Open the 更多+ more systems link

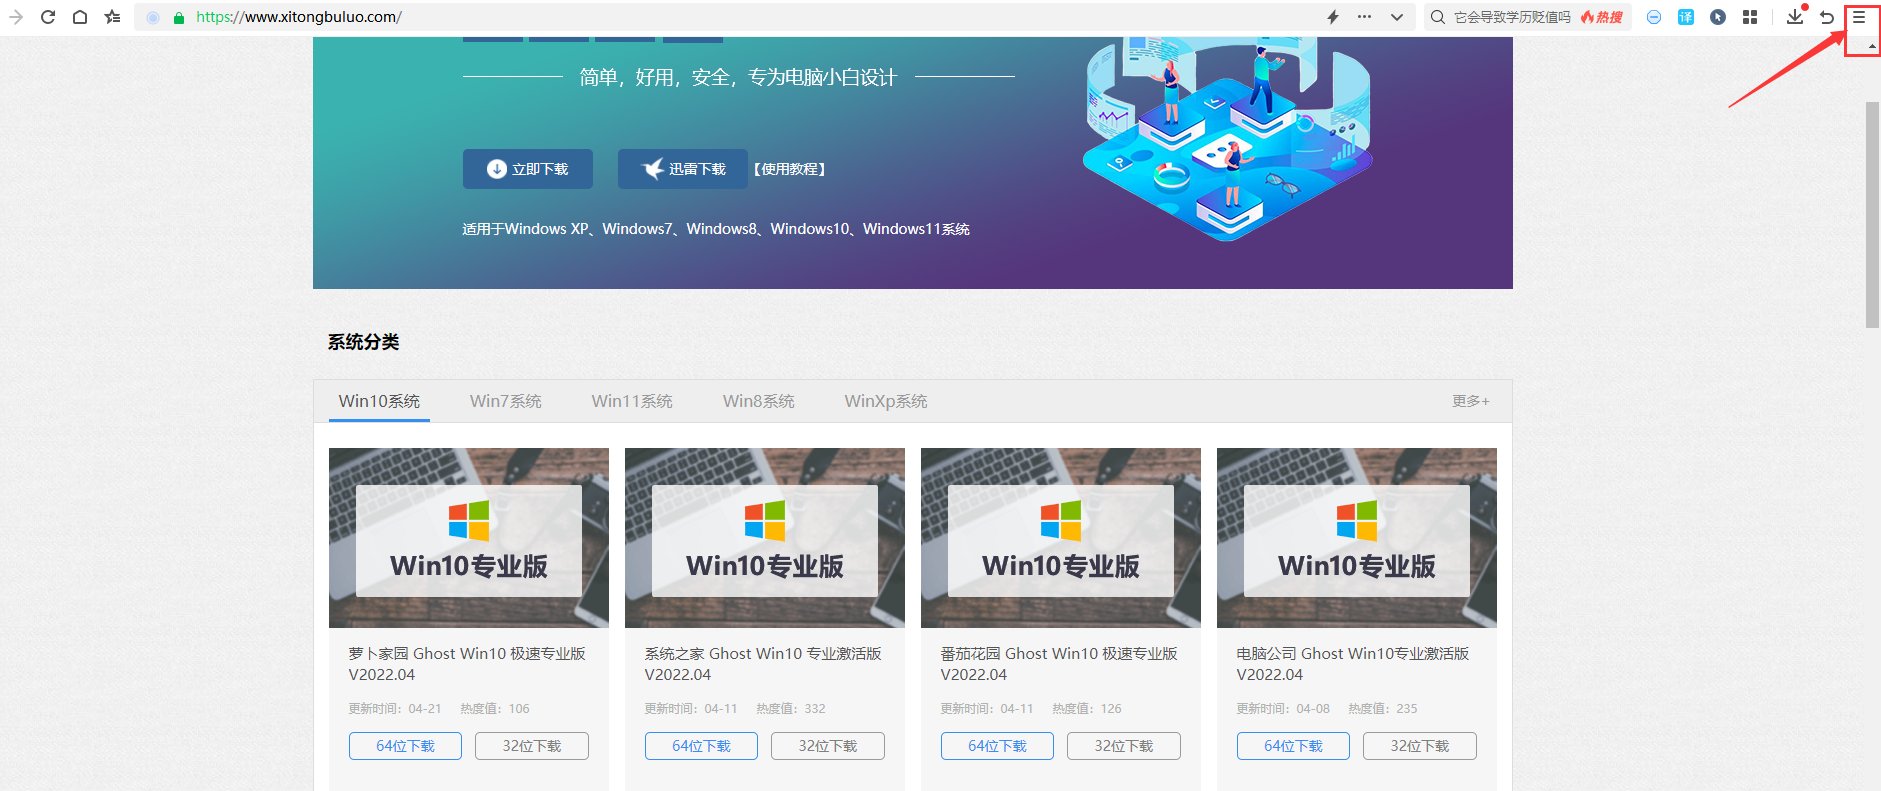pos(1471,401)
